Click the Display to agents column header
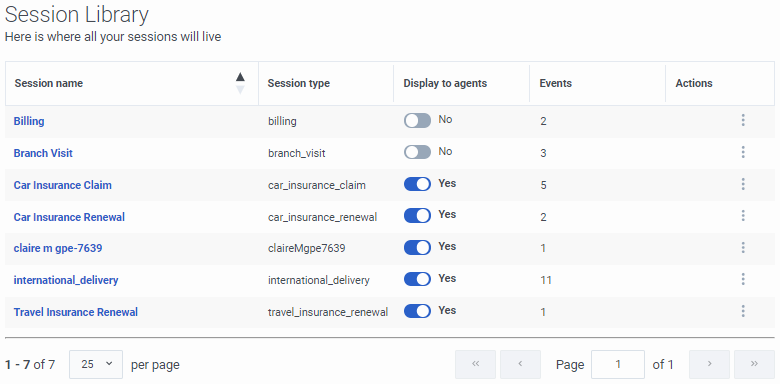 point(461,84)
